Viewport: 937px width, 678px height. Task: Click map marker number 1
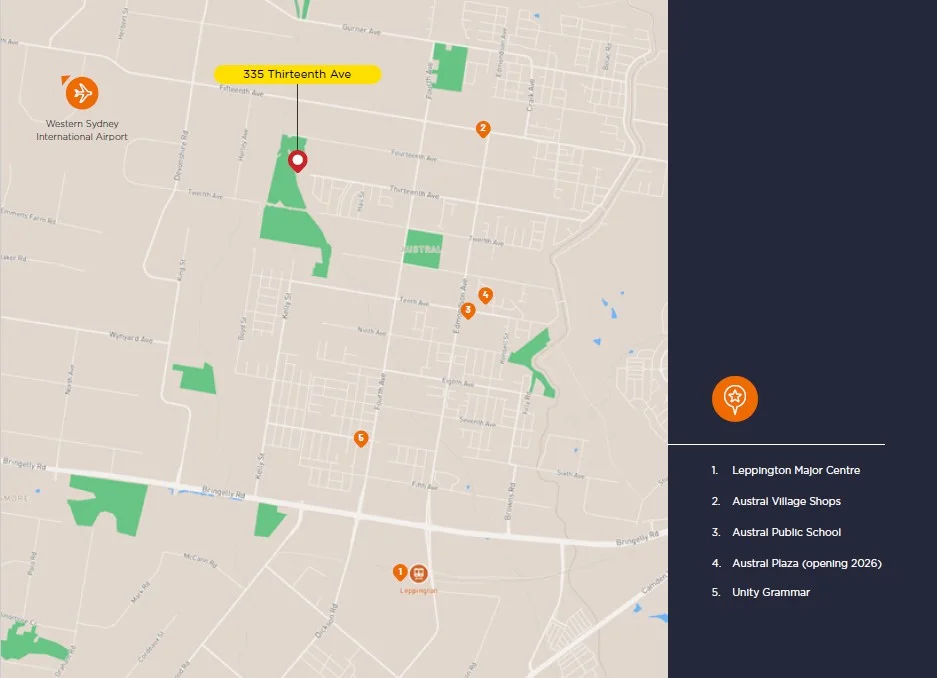[x=400, y=572]
